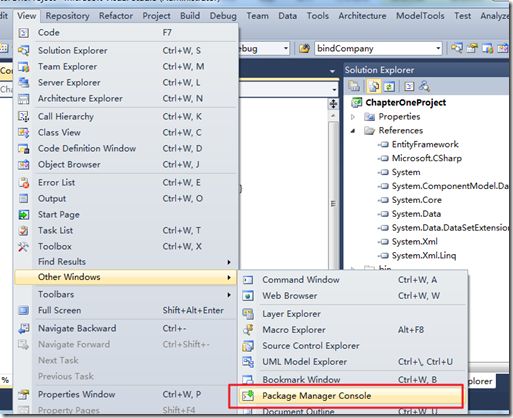
Task: Click the Navigate Backward icon
Action: pos(23,328)
